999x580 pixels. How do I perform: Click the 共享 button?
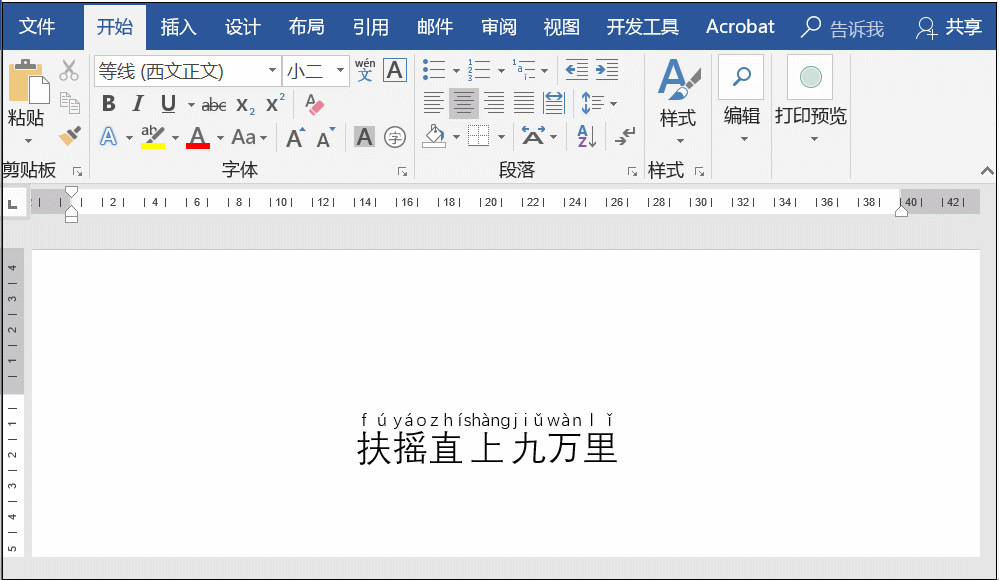[x=962, y=27]
